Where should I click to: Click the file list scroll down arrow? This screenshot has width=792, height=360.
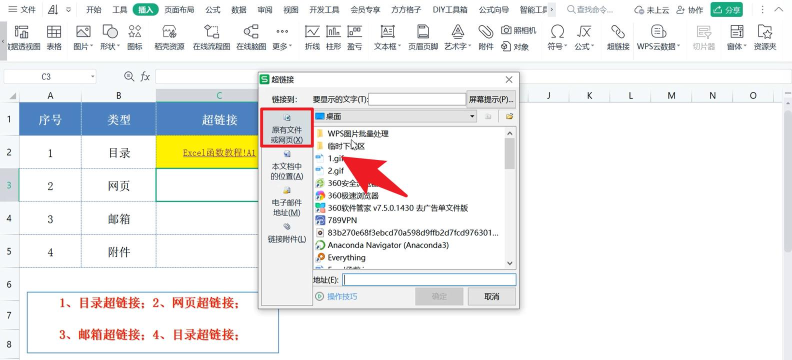(509, 264)
